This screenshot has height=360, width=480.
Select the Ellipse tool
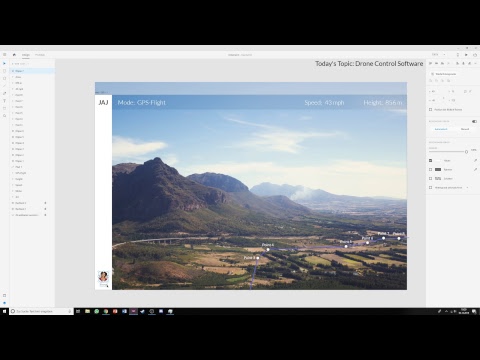coord(4,78)
